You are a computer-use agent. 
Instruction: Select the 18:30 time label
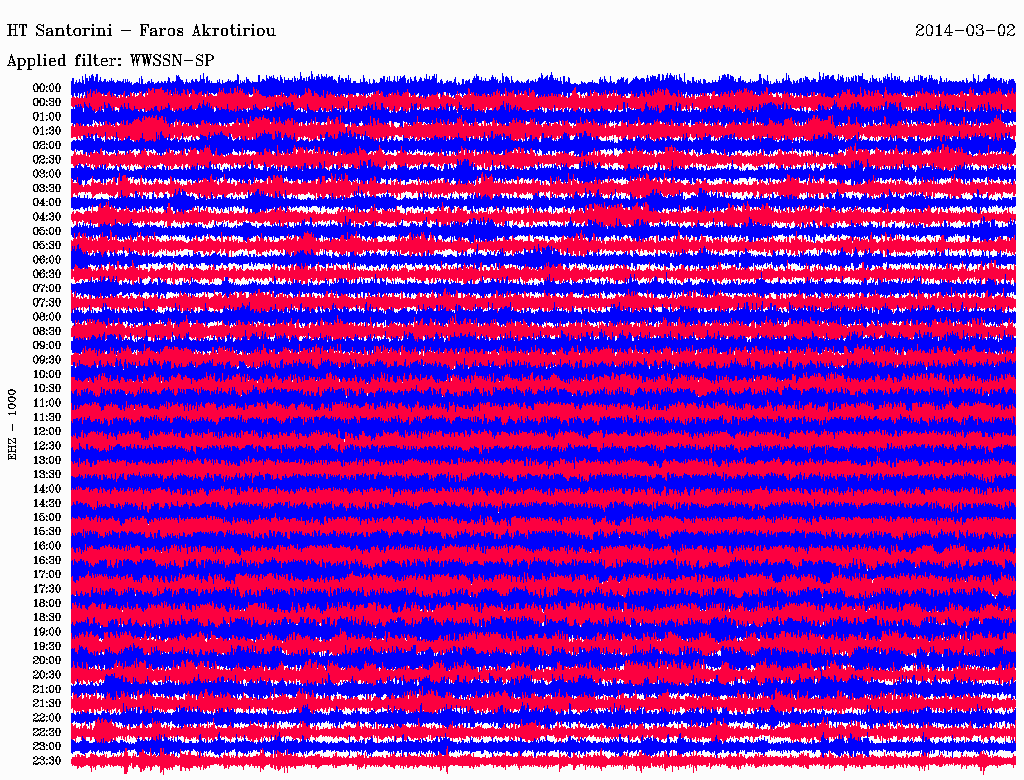[x=47, y=617]
